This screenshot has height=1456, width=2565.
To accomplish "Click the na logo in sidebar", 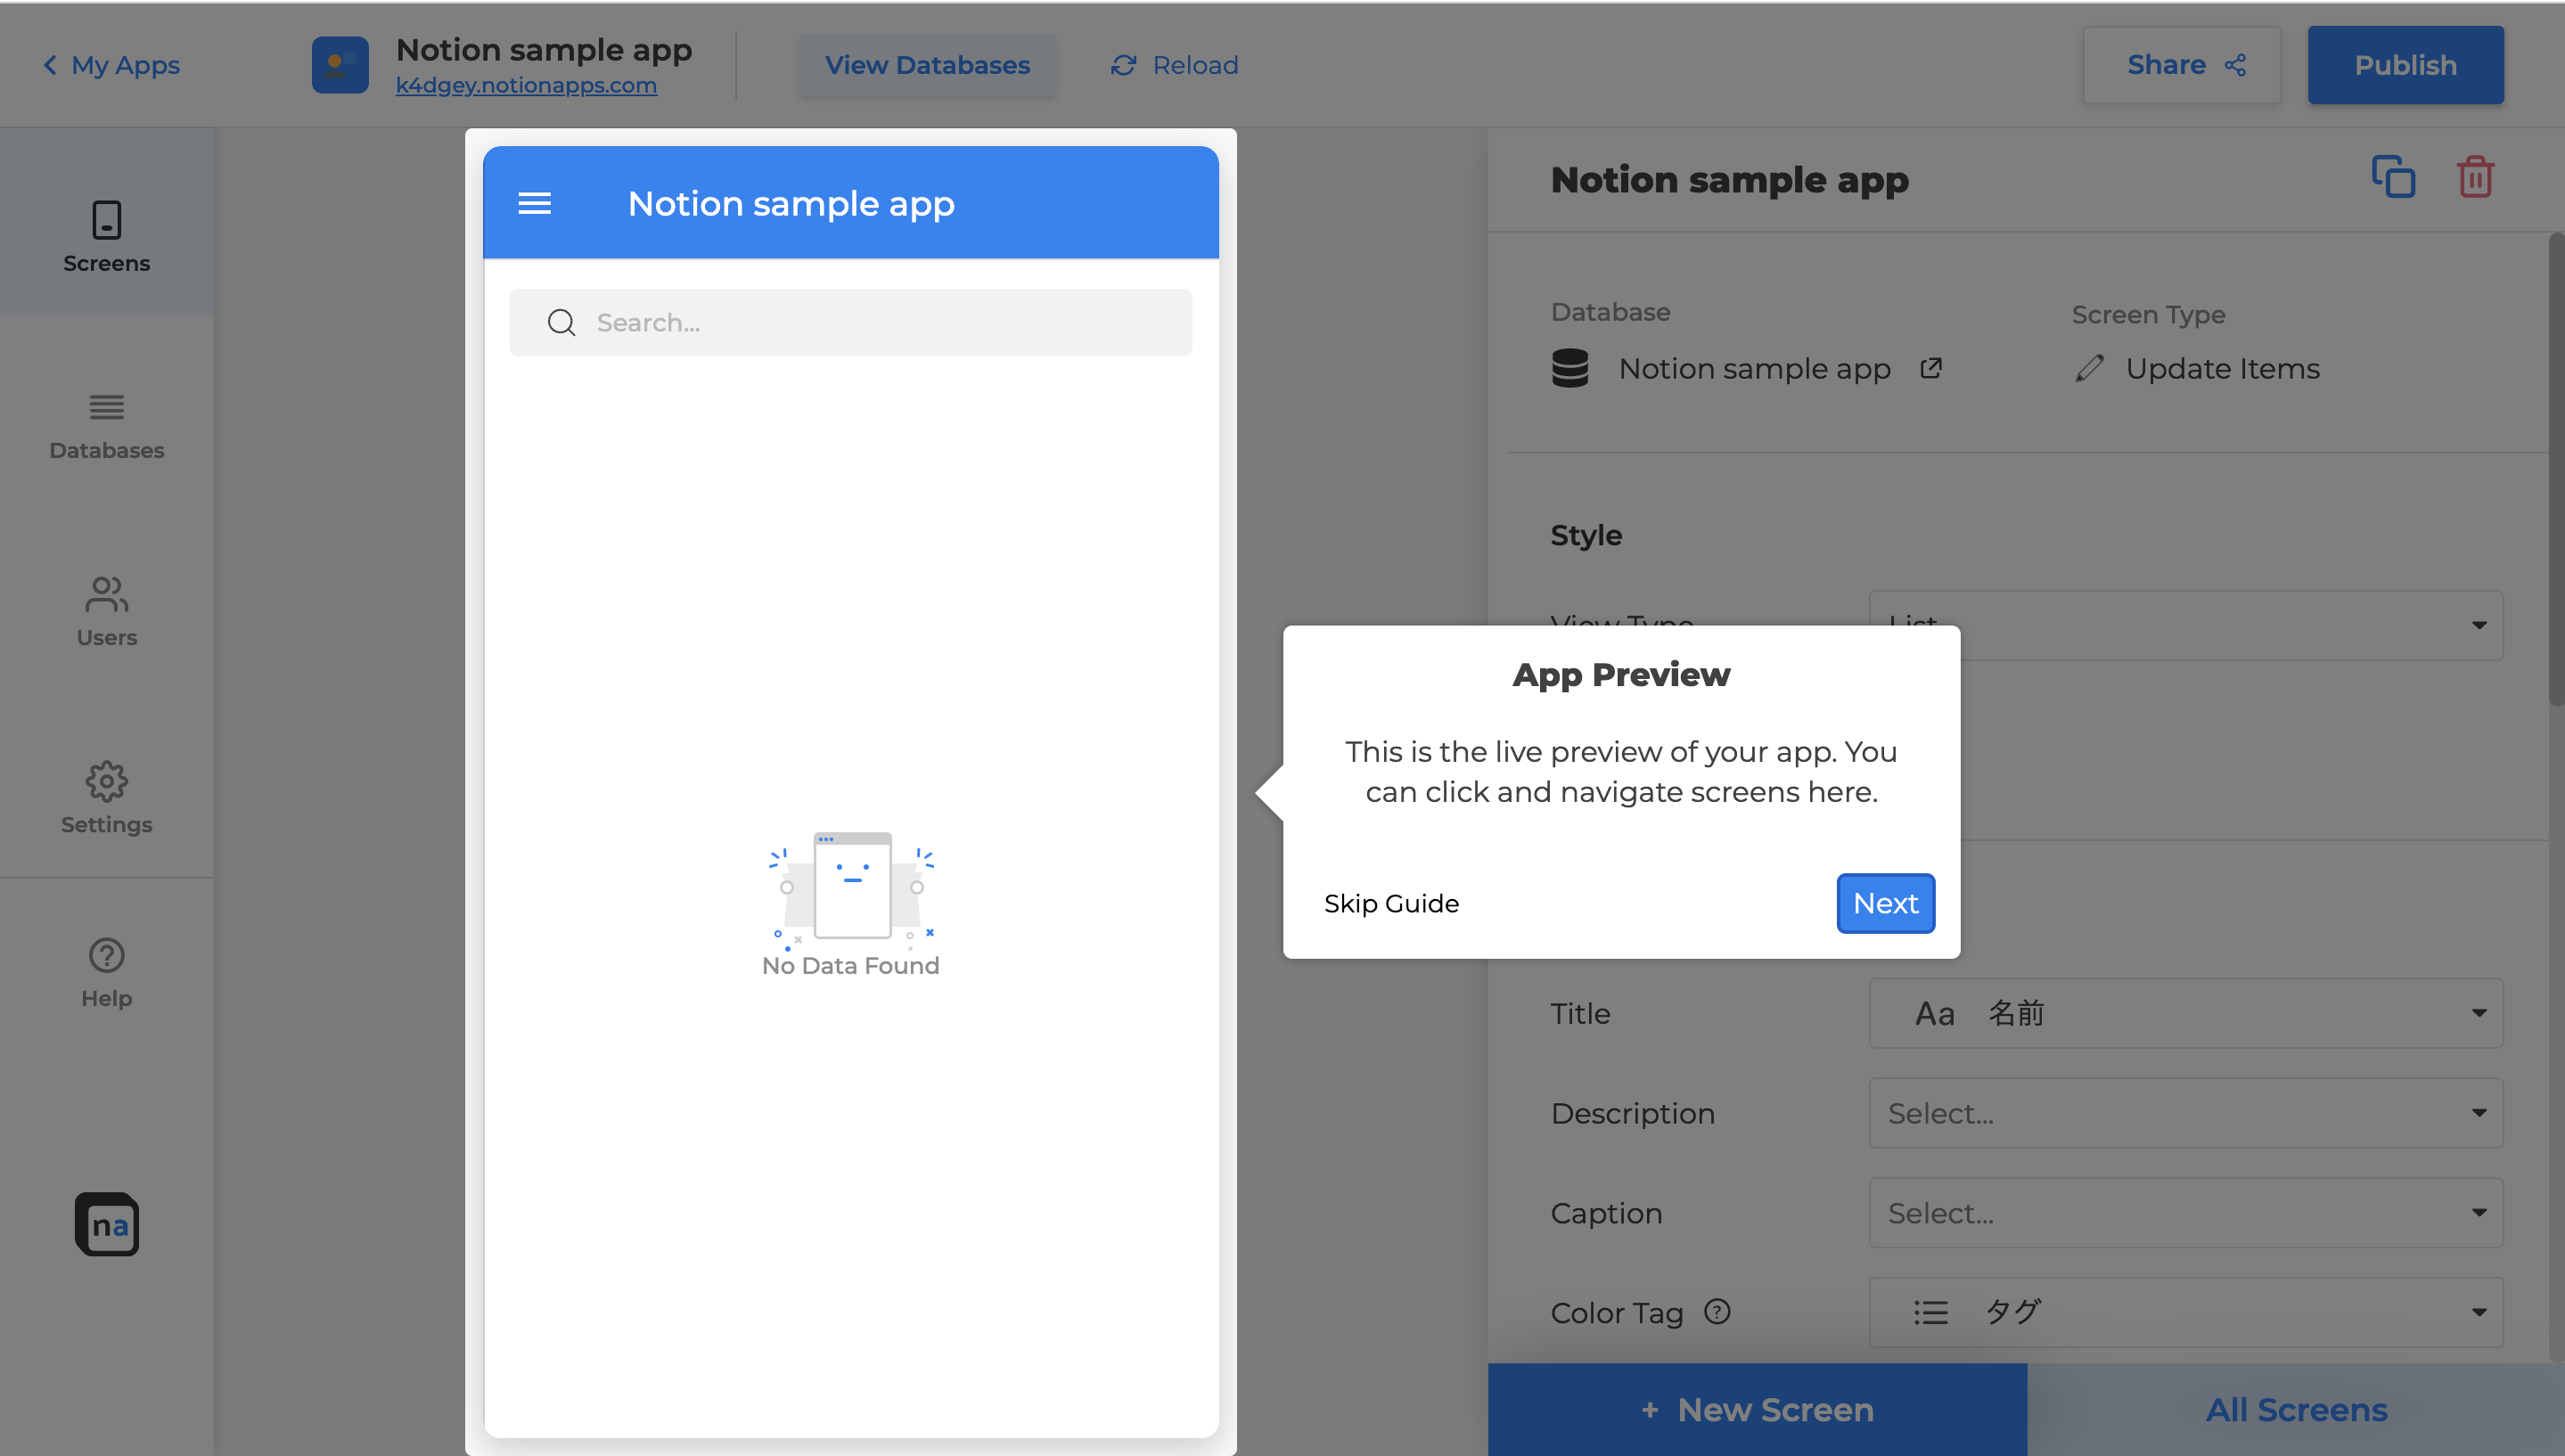I will (x=107, y=1224).
